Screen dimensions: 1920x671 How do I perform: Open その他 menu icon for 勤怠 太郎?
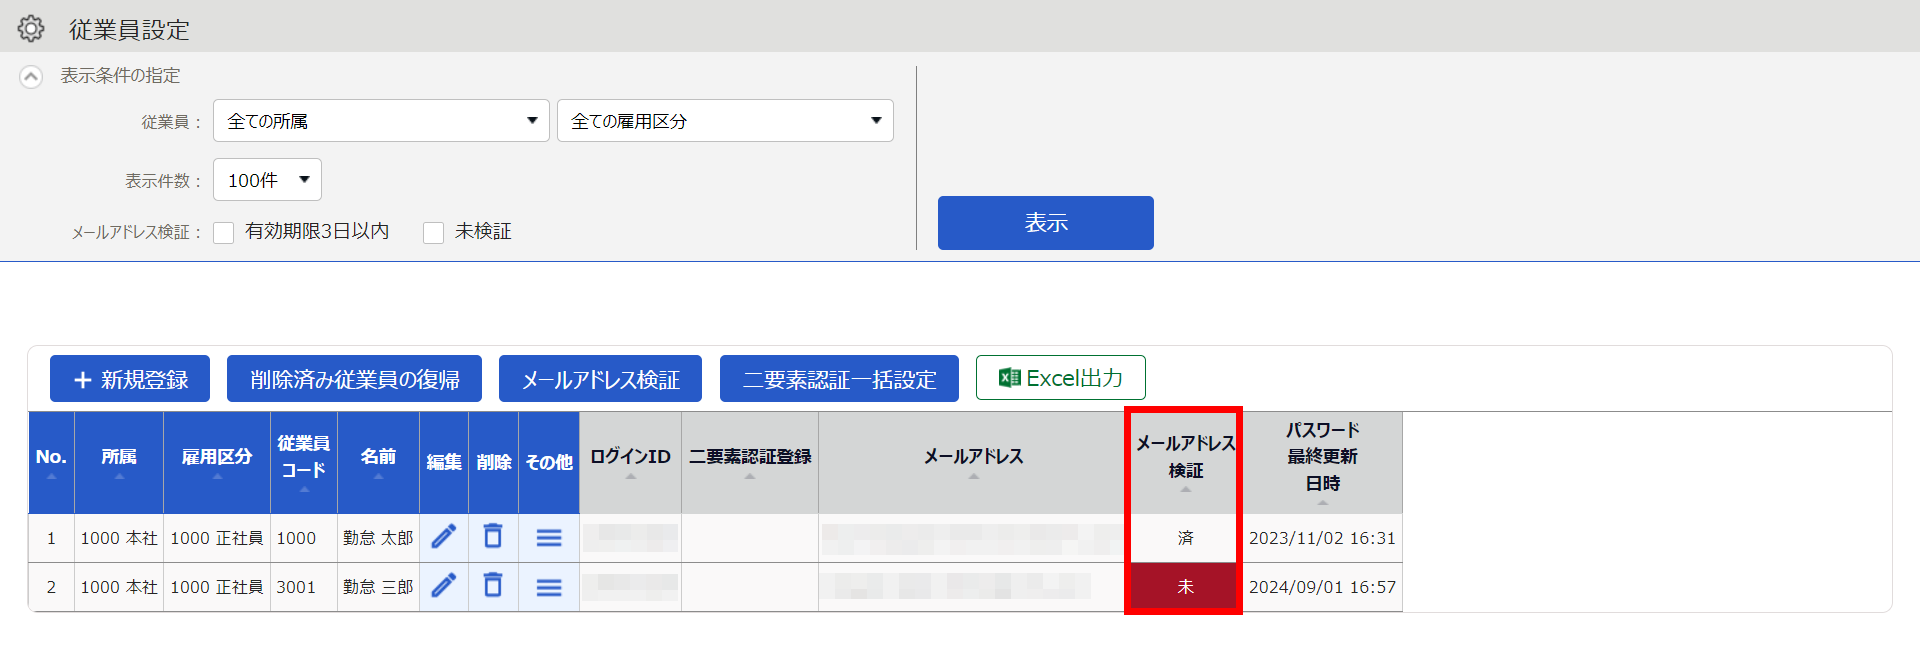549,538
